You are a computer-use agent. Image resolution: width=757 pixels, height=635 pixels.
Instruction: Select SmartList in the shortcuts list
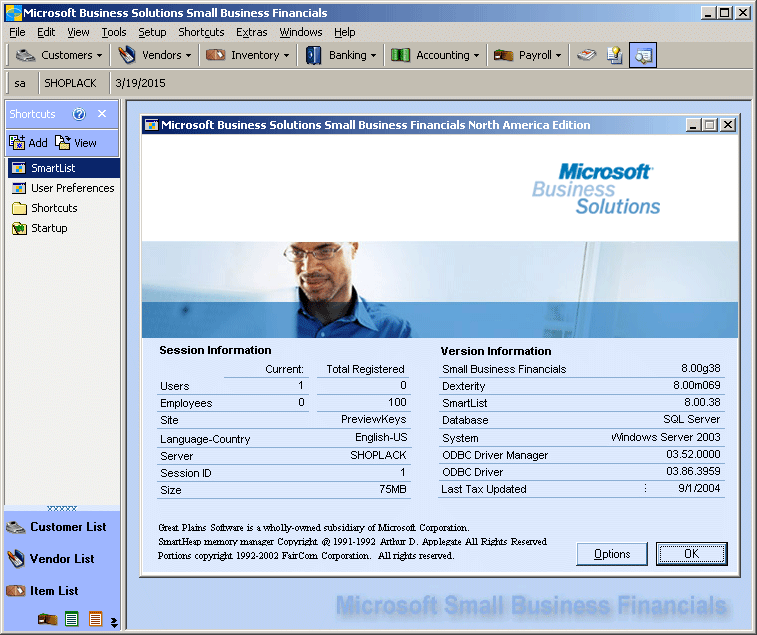[x=64, y=168]
